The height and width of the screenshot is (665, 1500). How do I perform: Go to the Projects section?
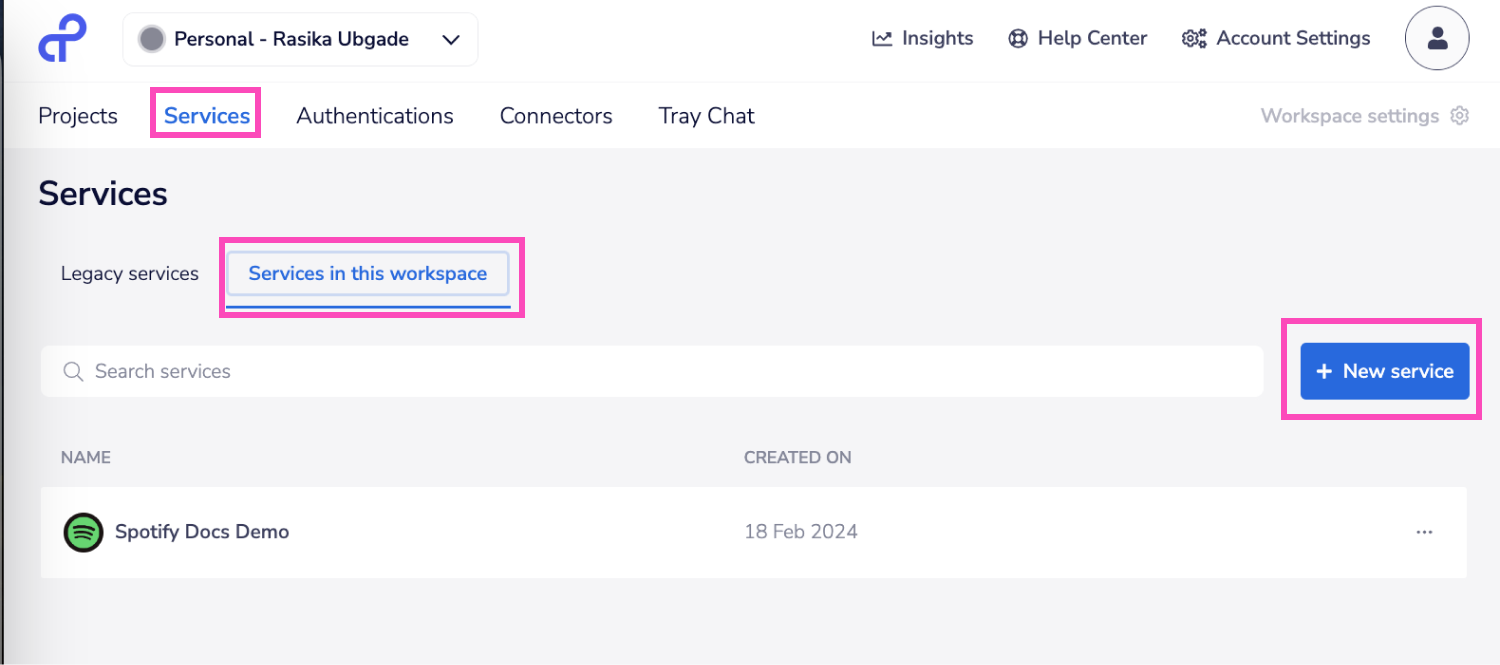click(x=77, y=115)
